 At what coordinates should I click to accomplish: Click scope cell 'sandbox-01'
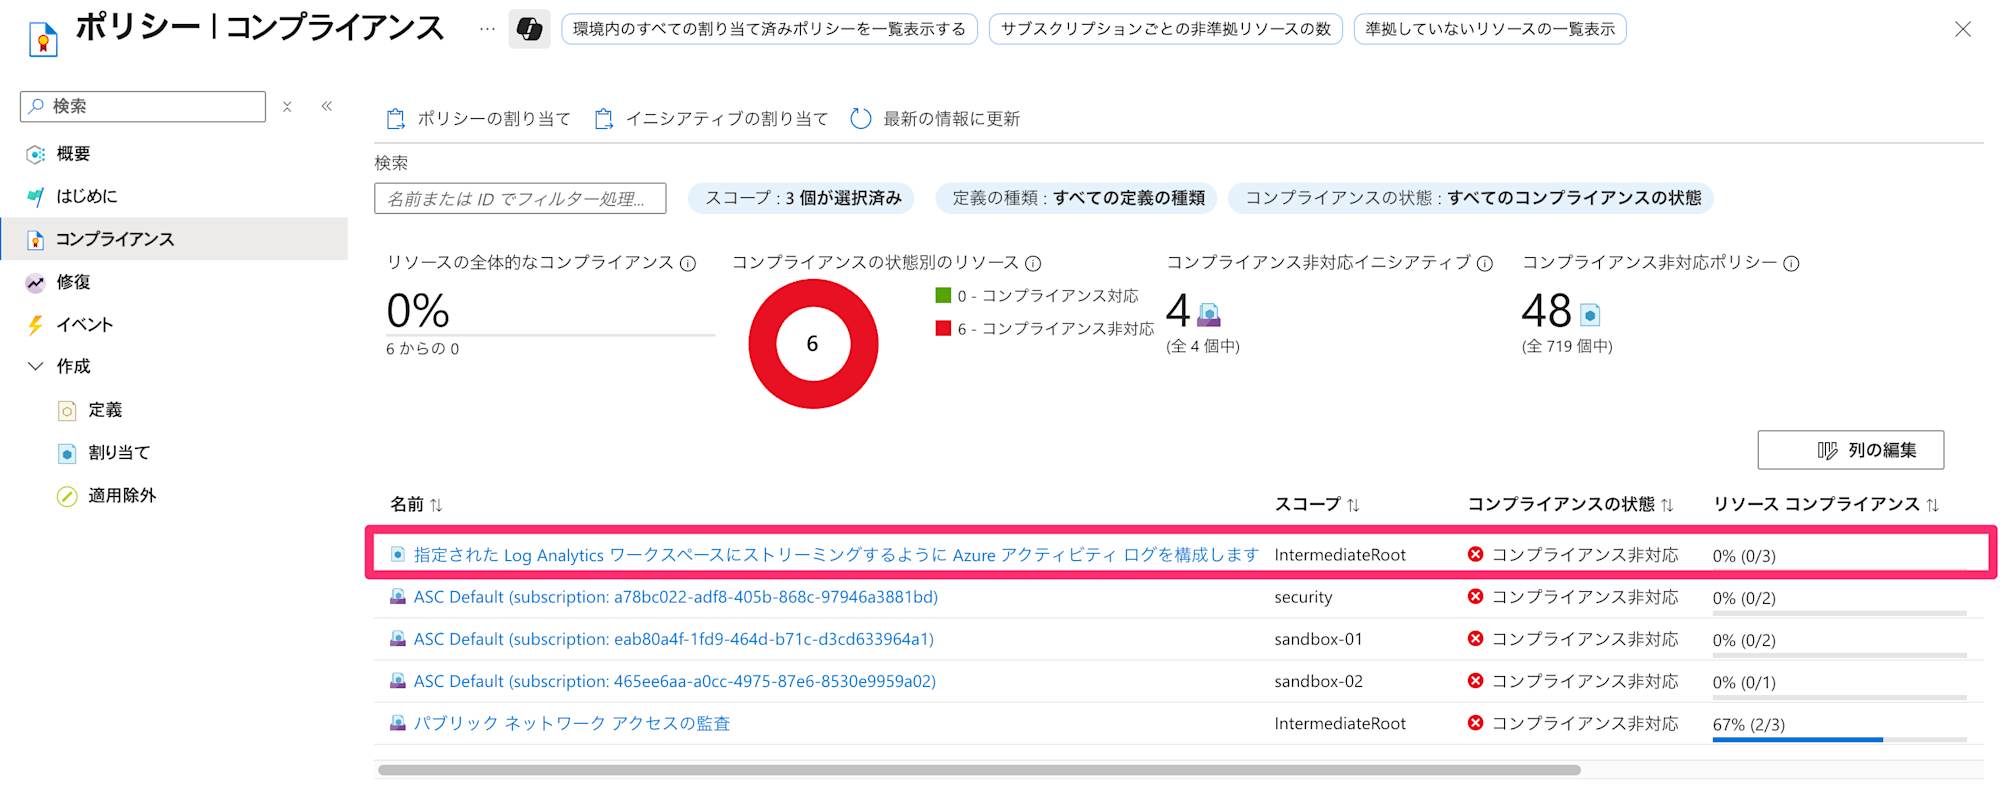tap(1318, 639)
